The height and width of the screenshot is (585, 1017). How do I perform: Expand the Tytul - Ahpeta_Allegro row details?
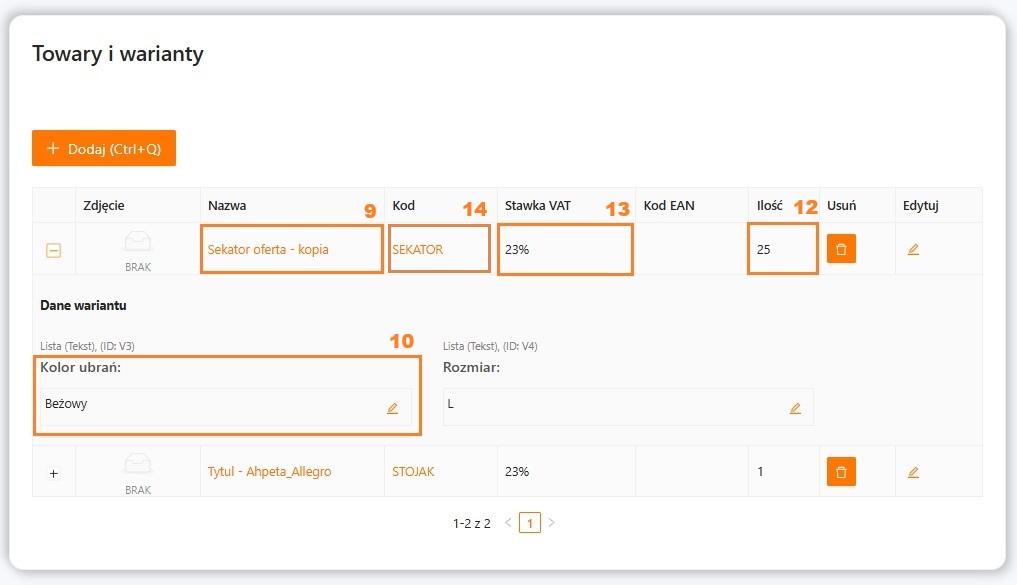coord(54,472)
